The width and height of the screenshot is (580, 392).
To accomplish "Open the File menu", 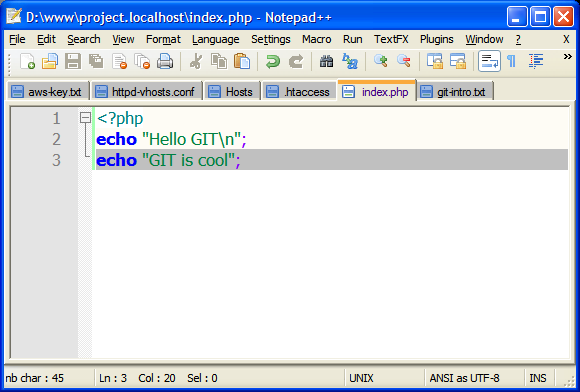I will 17,39.
